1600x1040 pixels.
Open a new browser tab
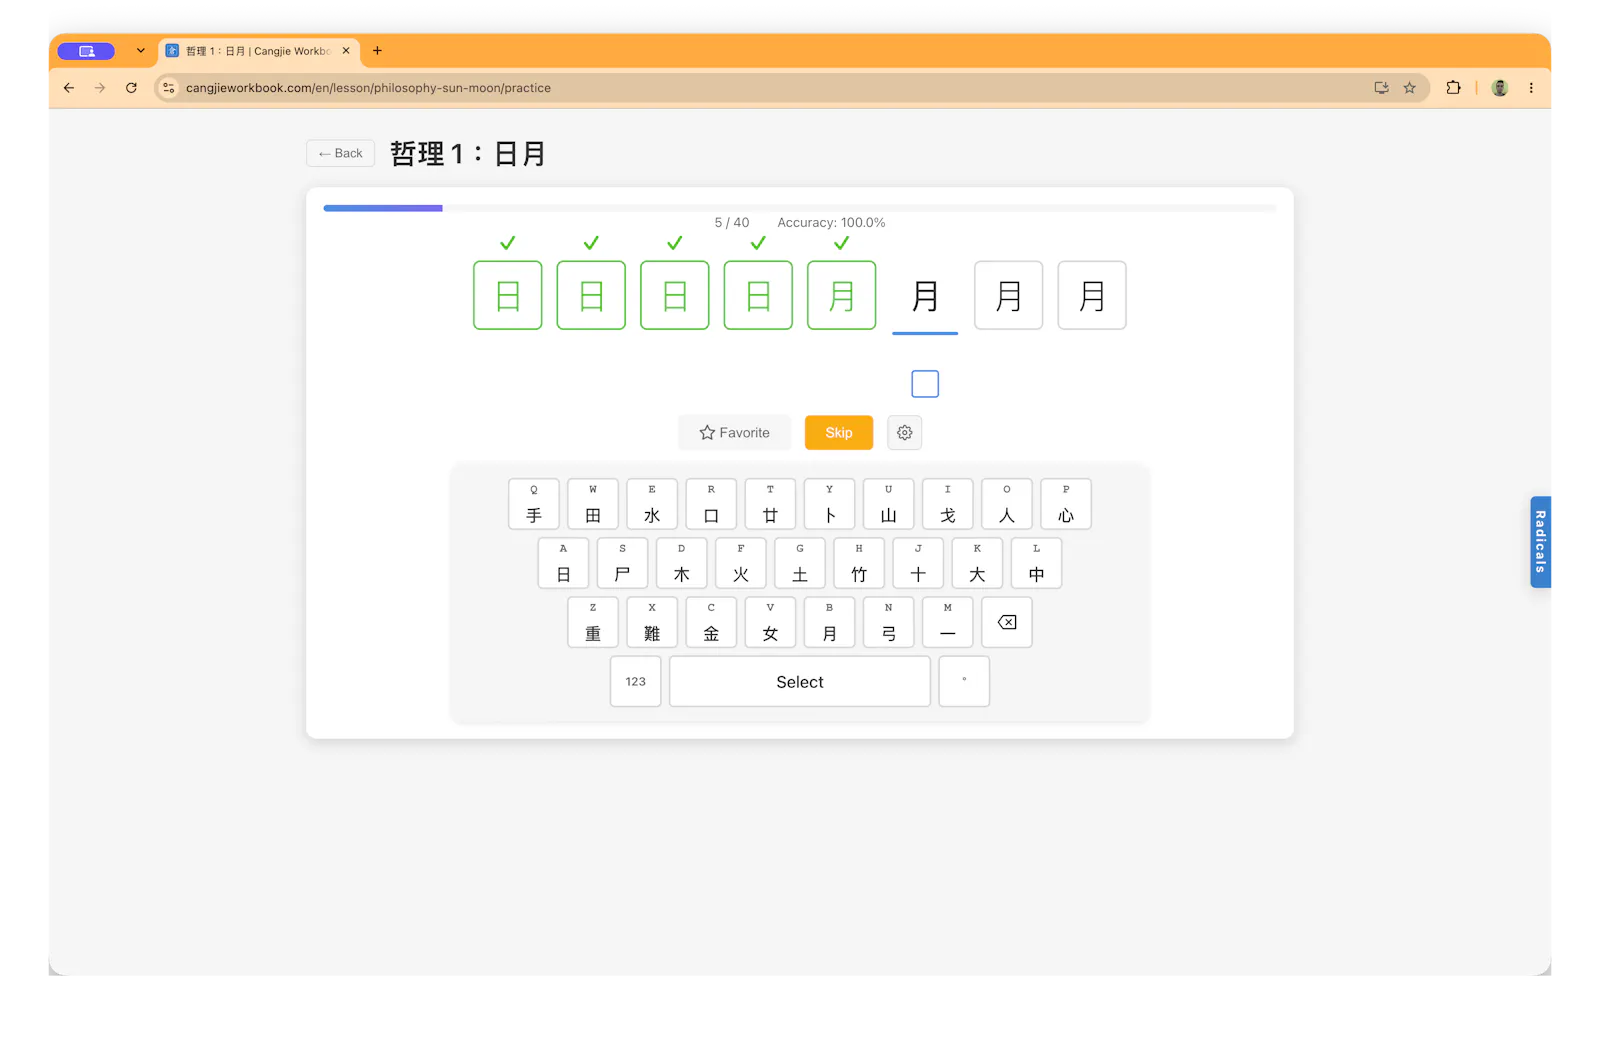click(377, 51)
